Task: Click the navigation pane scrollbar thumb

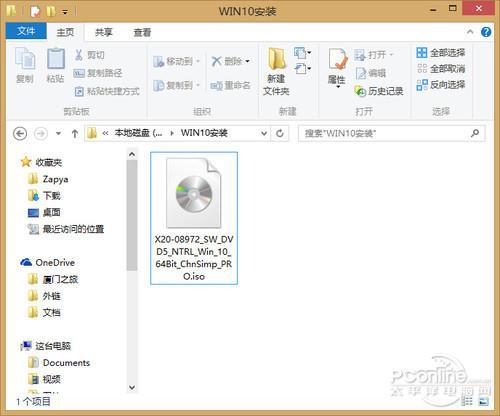Action: click(x=132, y=215)
